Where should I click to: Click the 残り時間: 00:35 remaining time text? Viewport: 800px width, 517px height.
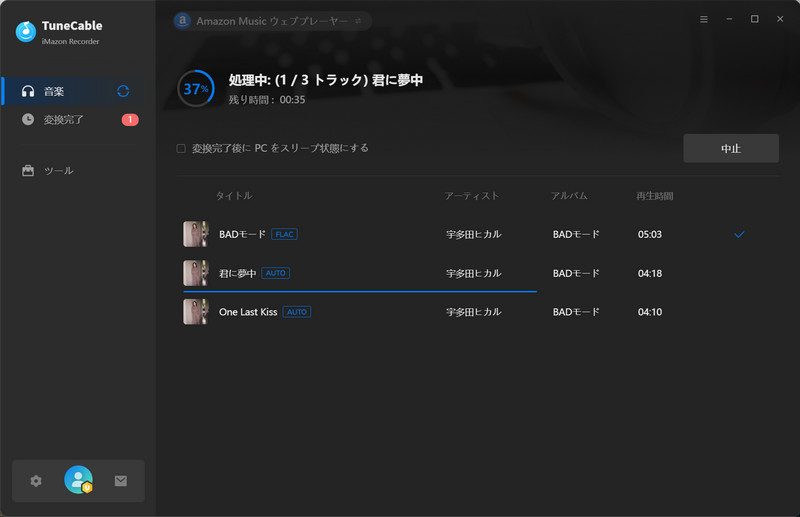coord(267,100)
